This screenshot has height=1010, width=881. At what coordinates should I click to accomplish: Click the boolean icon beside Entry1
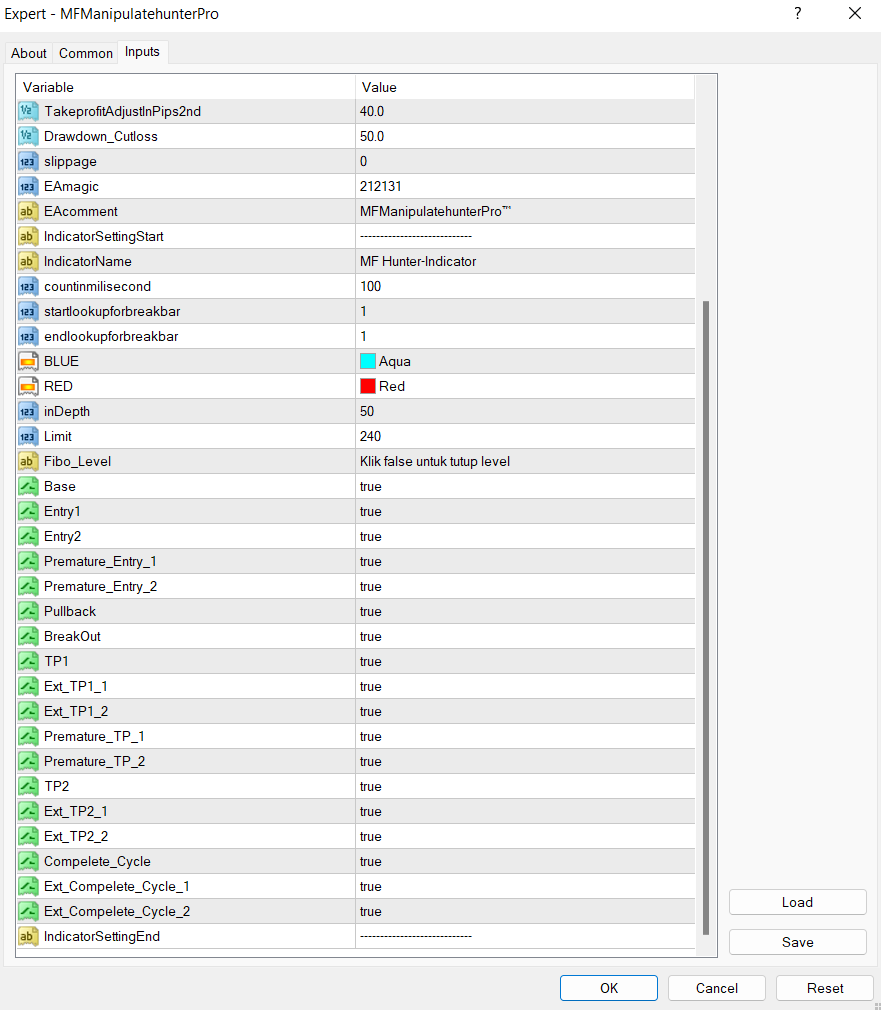click(28, 511)
